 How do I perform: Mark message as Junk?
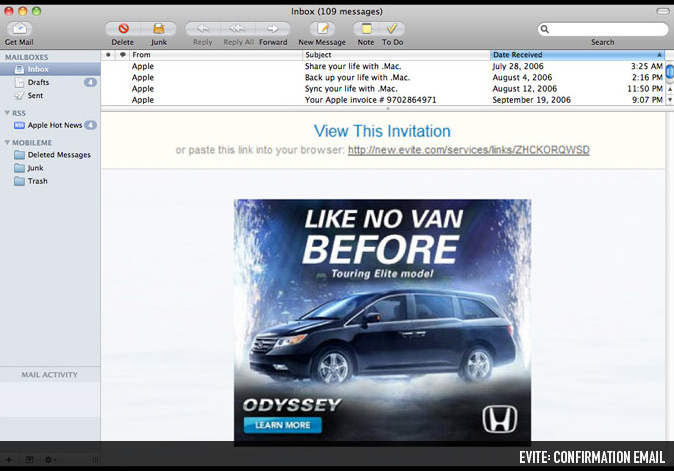159,29
